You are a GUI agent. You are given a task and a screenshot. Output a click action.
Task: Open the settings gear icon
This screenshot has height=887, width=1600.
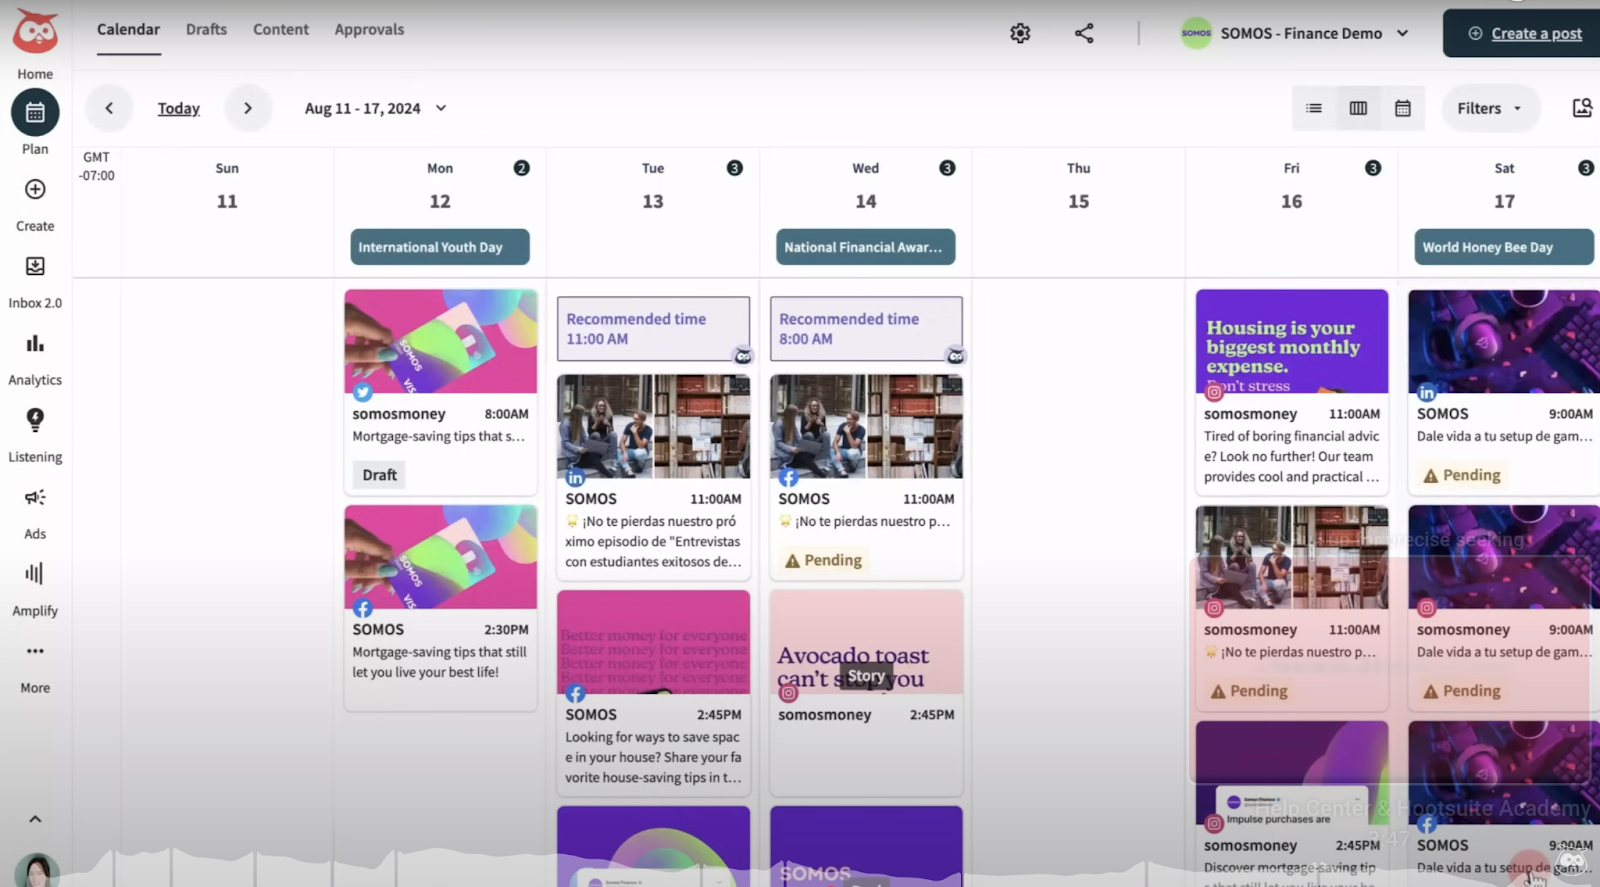(1020, 33)
